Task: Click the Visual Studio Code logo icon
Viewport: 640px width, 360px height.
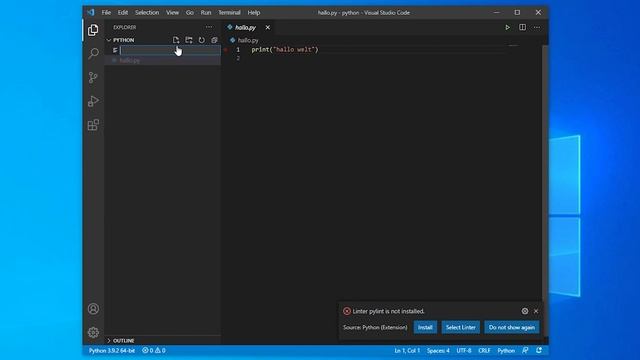Action: 91,13
